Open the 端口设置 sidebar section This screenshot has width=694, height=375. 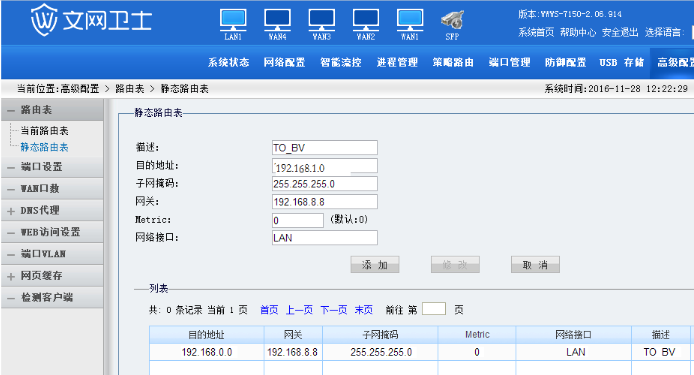[52, 167]
